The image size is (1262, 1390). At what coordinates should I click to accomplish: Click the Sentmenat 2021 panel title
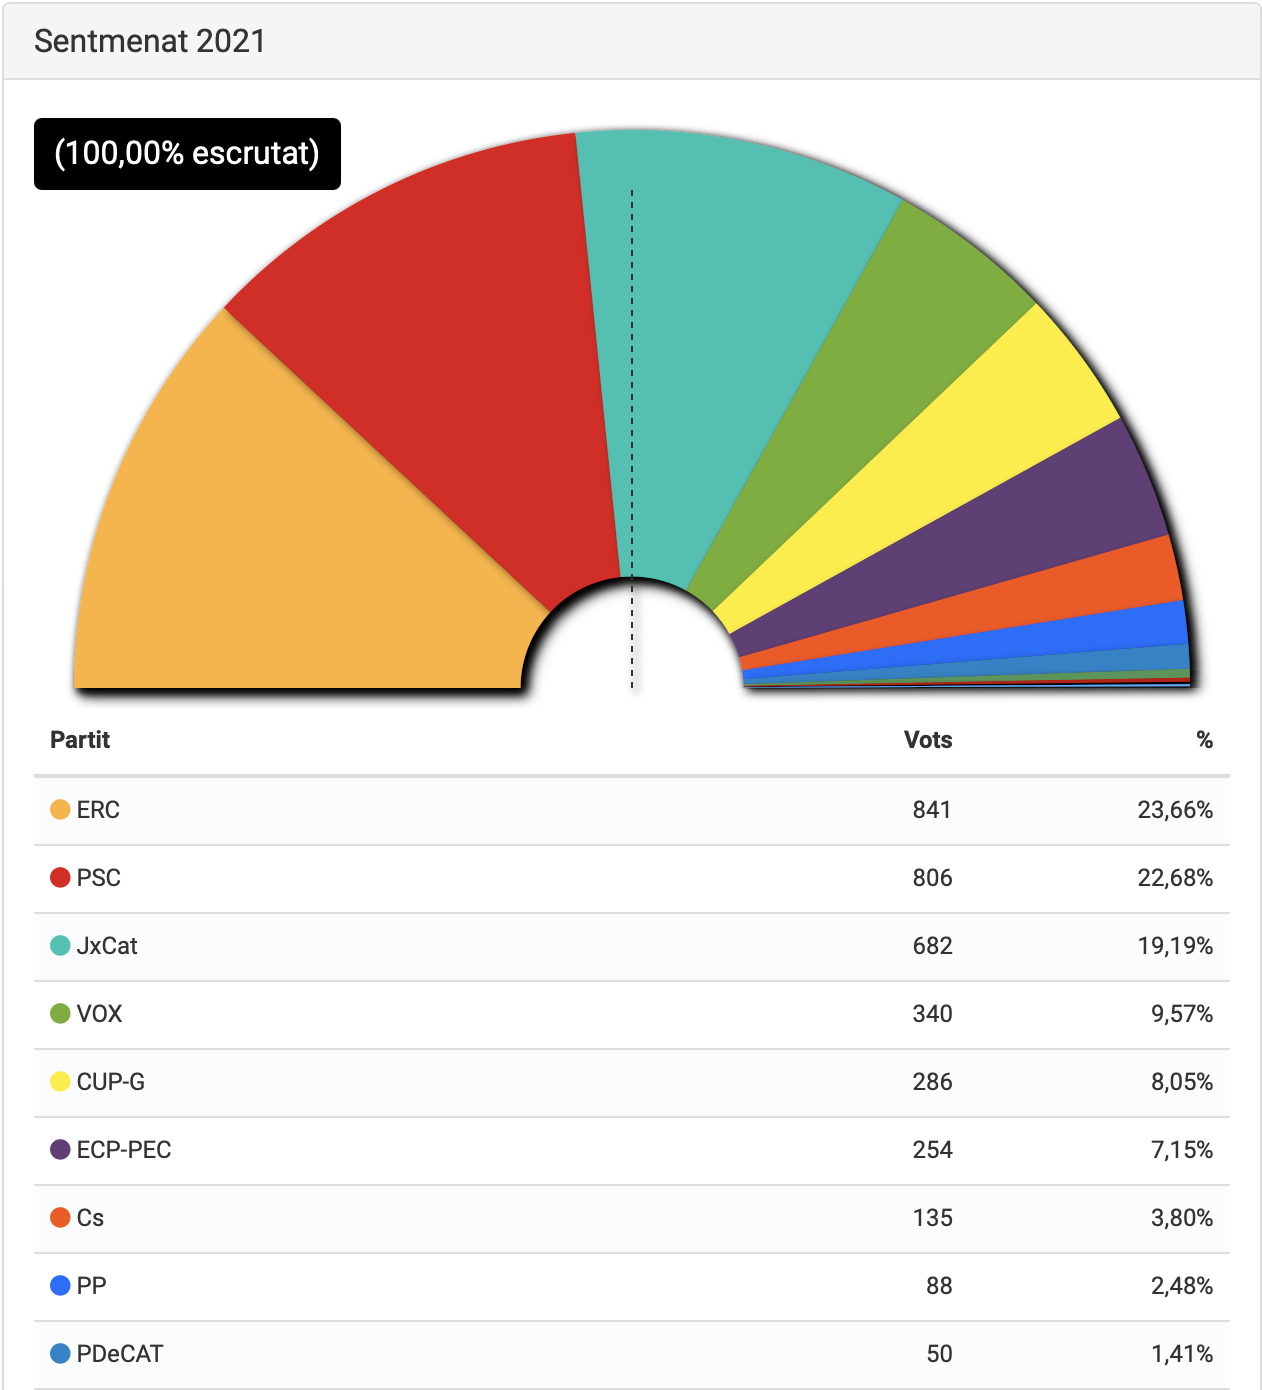pyautogui.click(x=150, y=41)
